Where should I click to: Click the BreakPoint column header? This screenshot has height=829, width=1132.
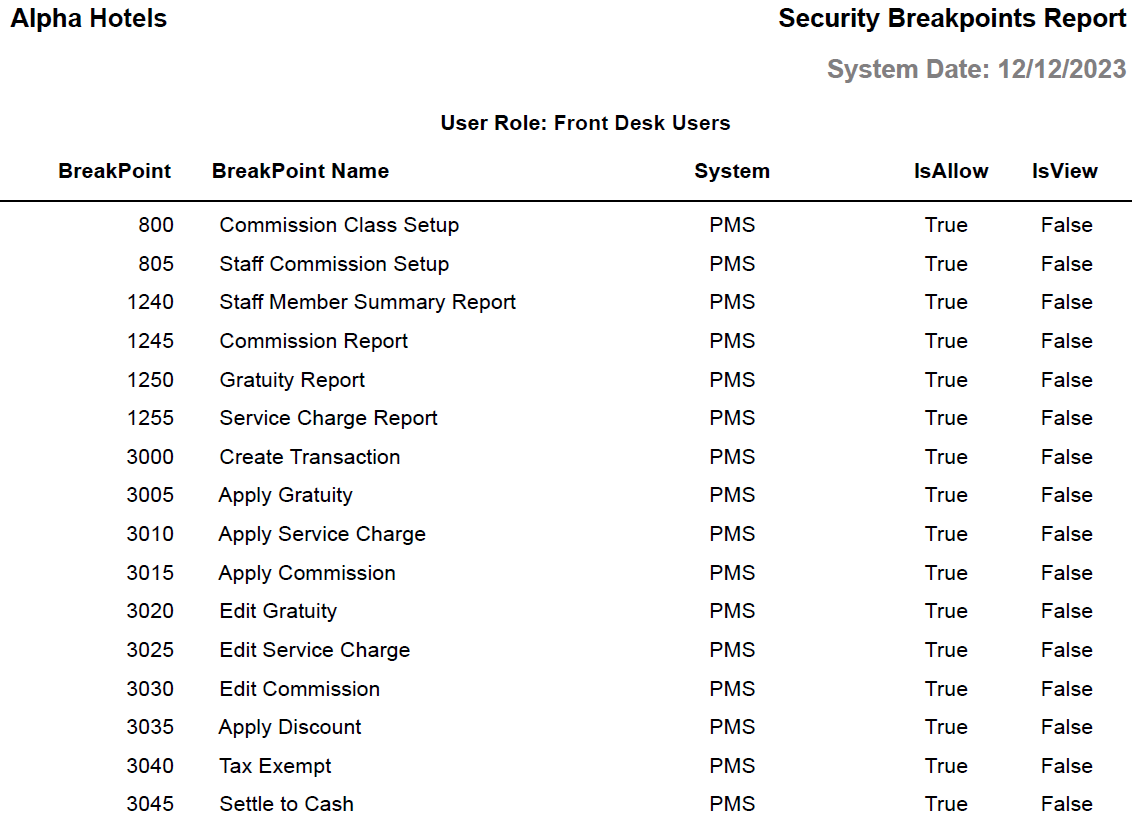[115, 171]
